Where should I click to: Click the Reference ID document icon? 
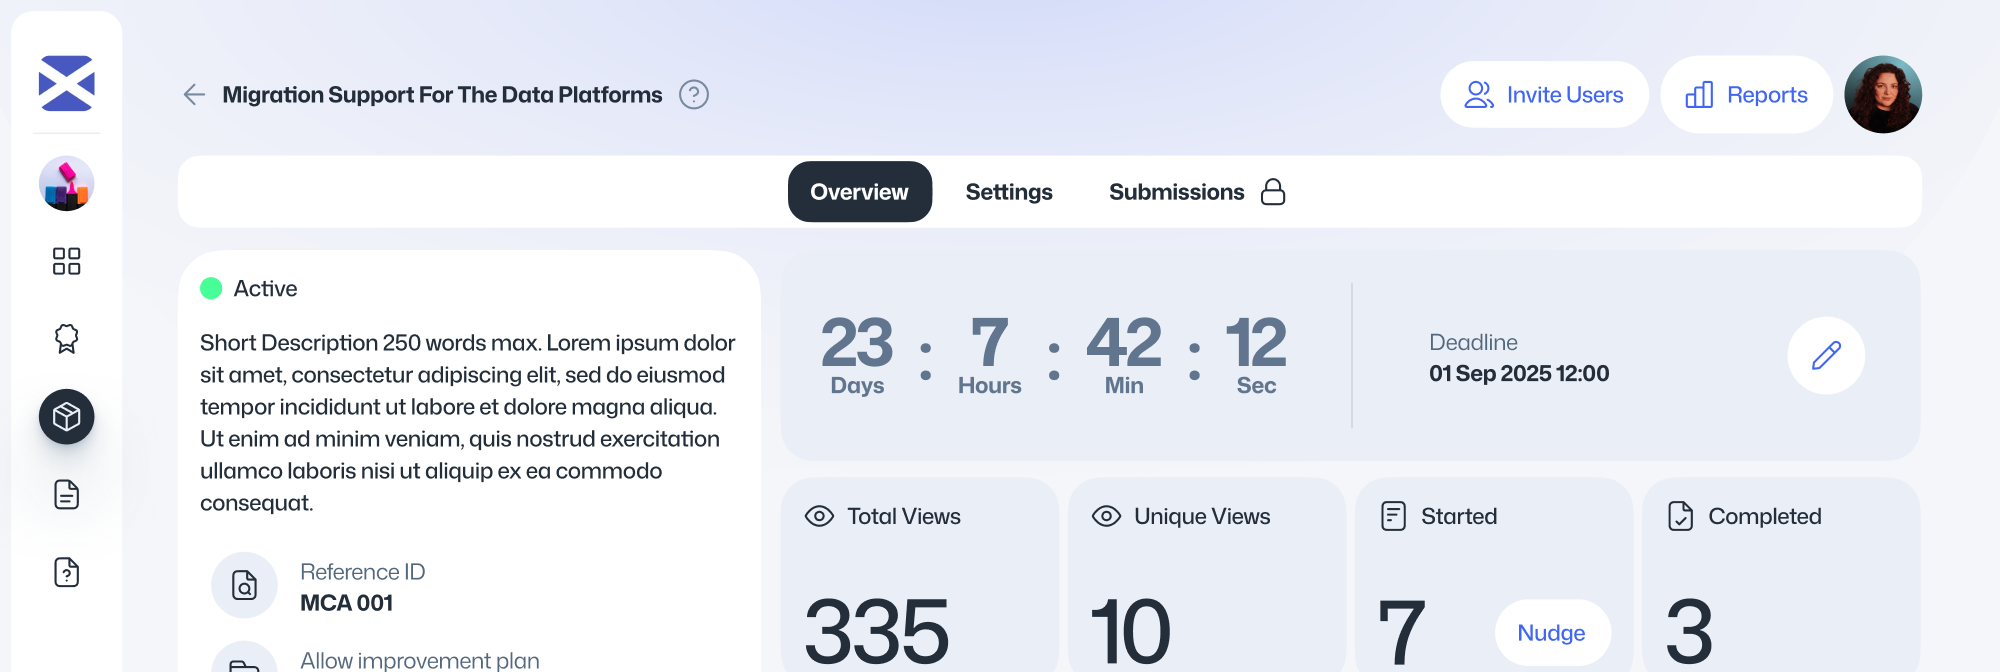coord(244,585)
